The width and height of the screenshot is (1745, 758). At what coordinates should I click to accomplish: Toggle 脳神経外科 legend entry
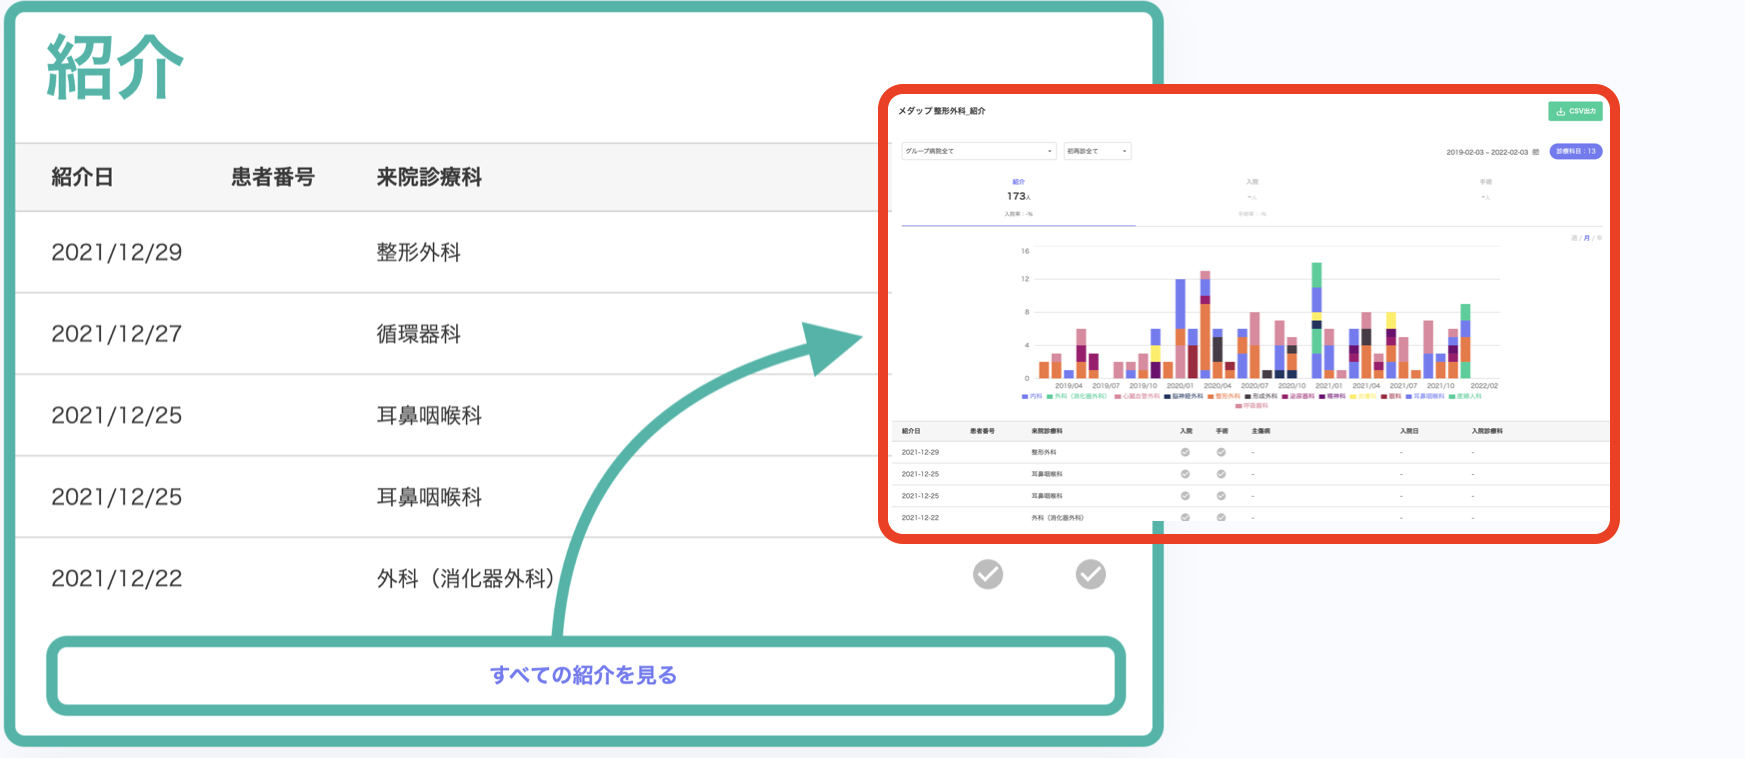(x=1184, y=396)
